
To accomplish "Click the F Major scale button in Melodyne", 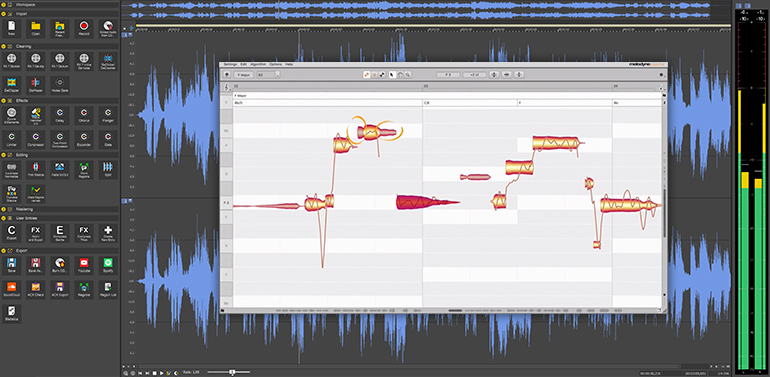I will (x=244, y=75).
